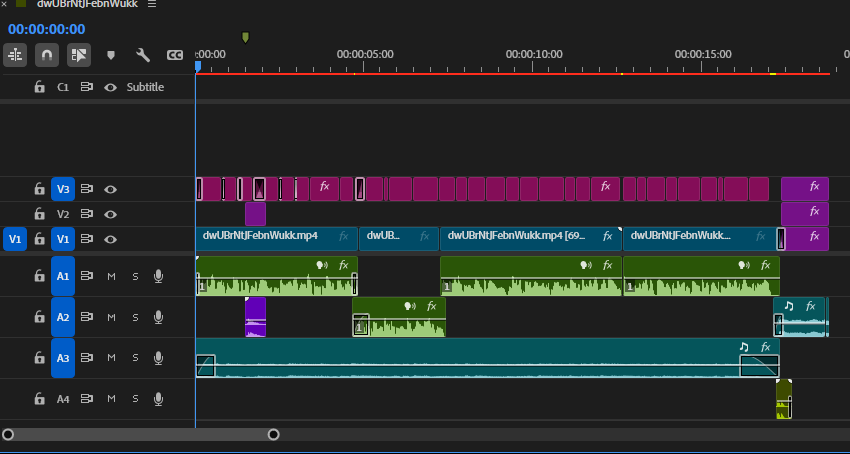This screenshot has width=850, height=454.
Task: Toggle the CC caption track options
Action: click(175, 55)
